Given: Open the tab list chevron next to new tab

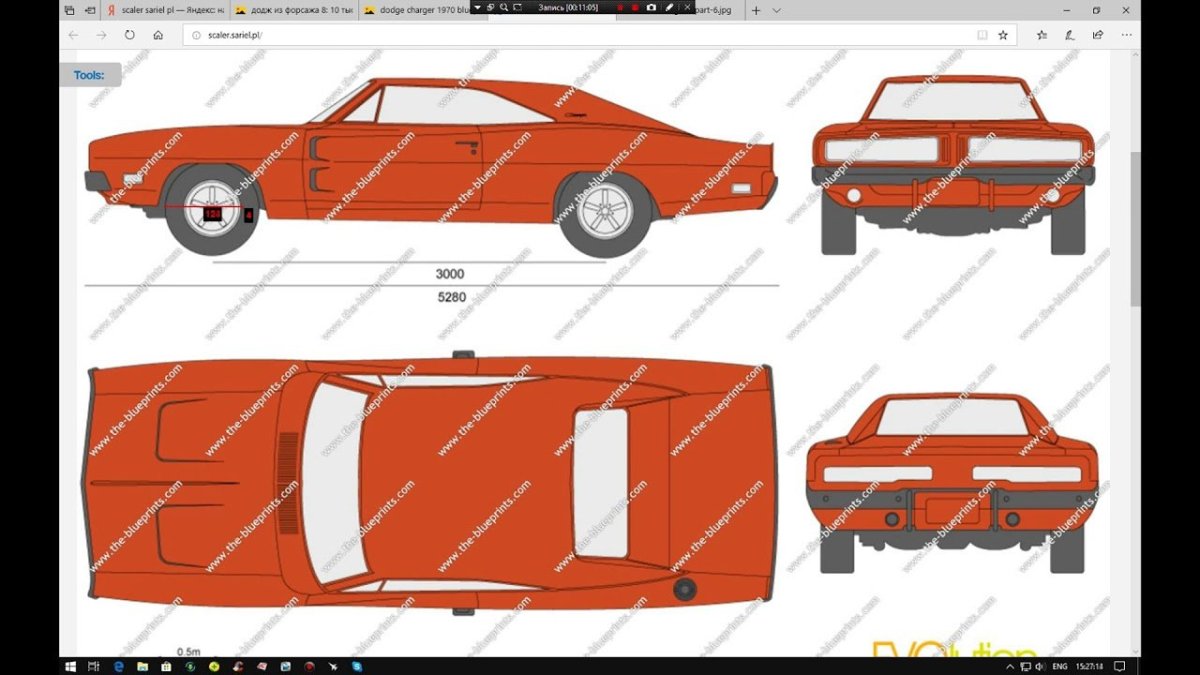Looking at the screenshot, I should (776, 10).
